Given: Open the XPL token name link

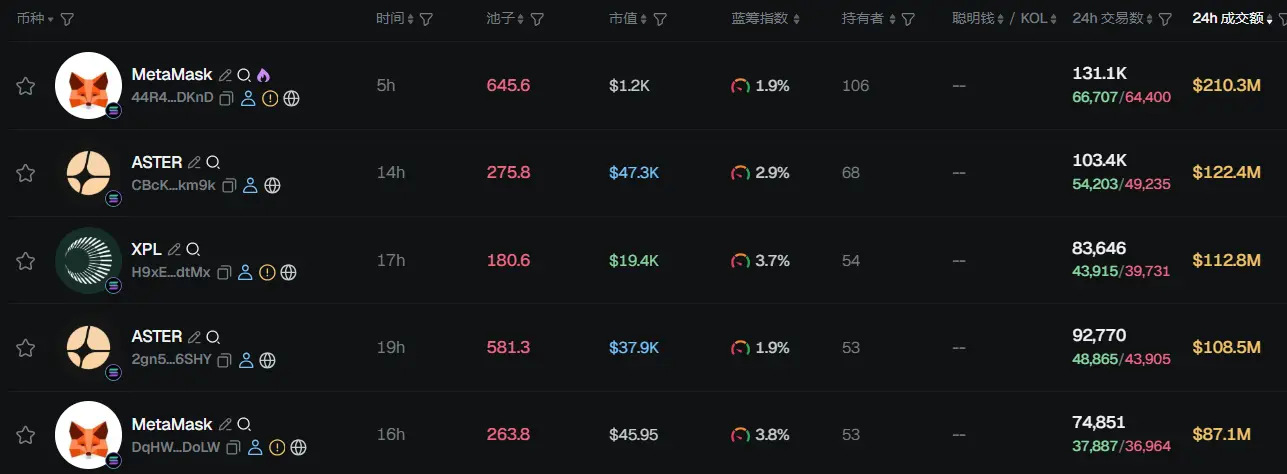Looking at the screenshot, I should tap(146, 250).
